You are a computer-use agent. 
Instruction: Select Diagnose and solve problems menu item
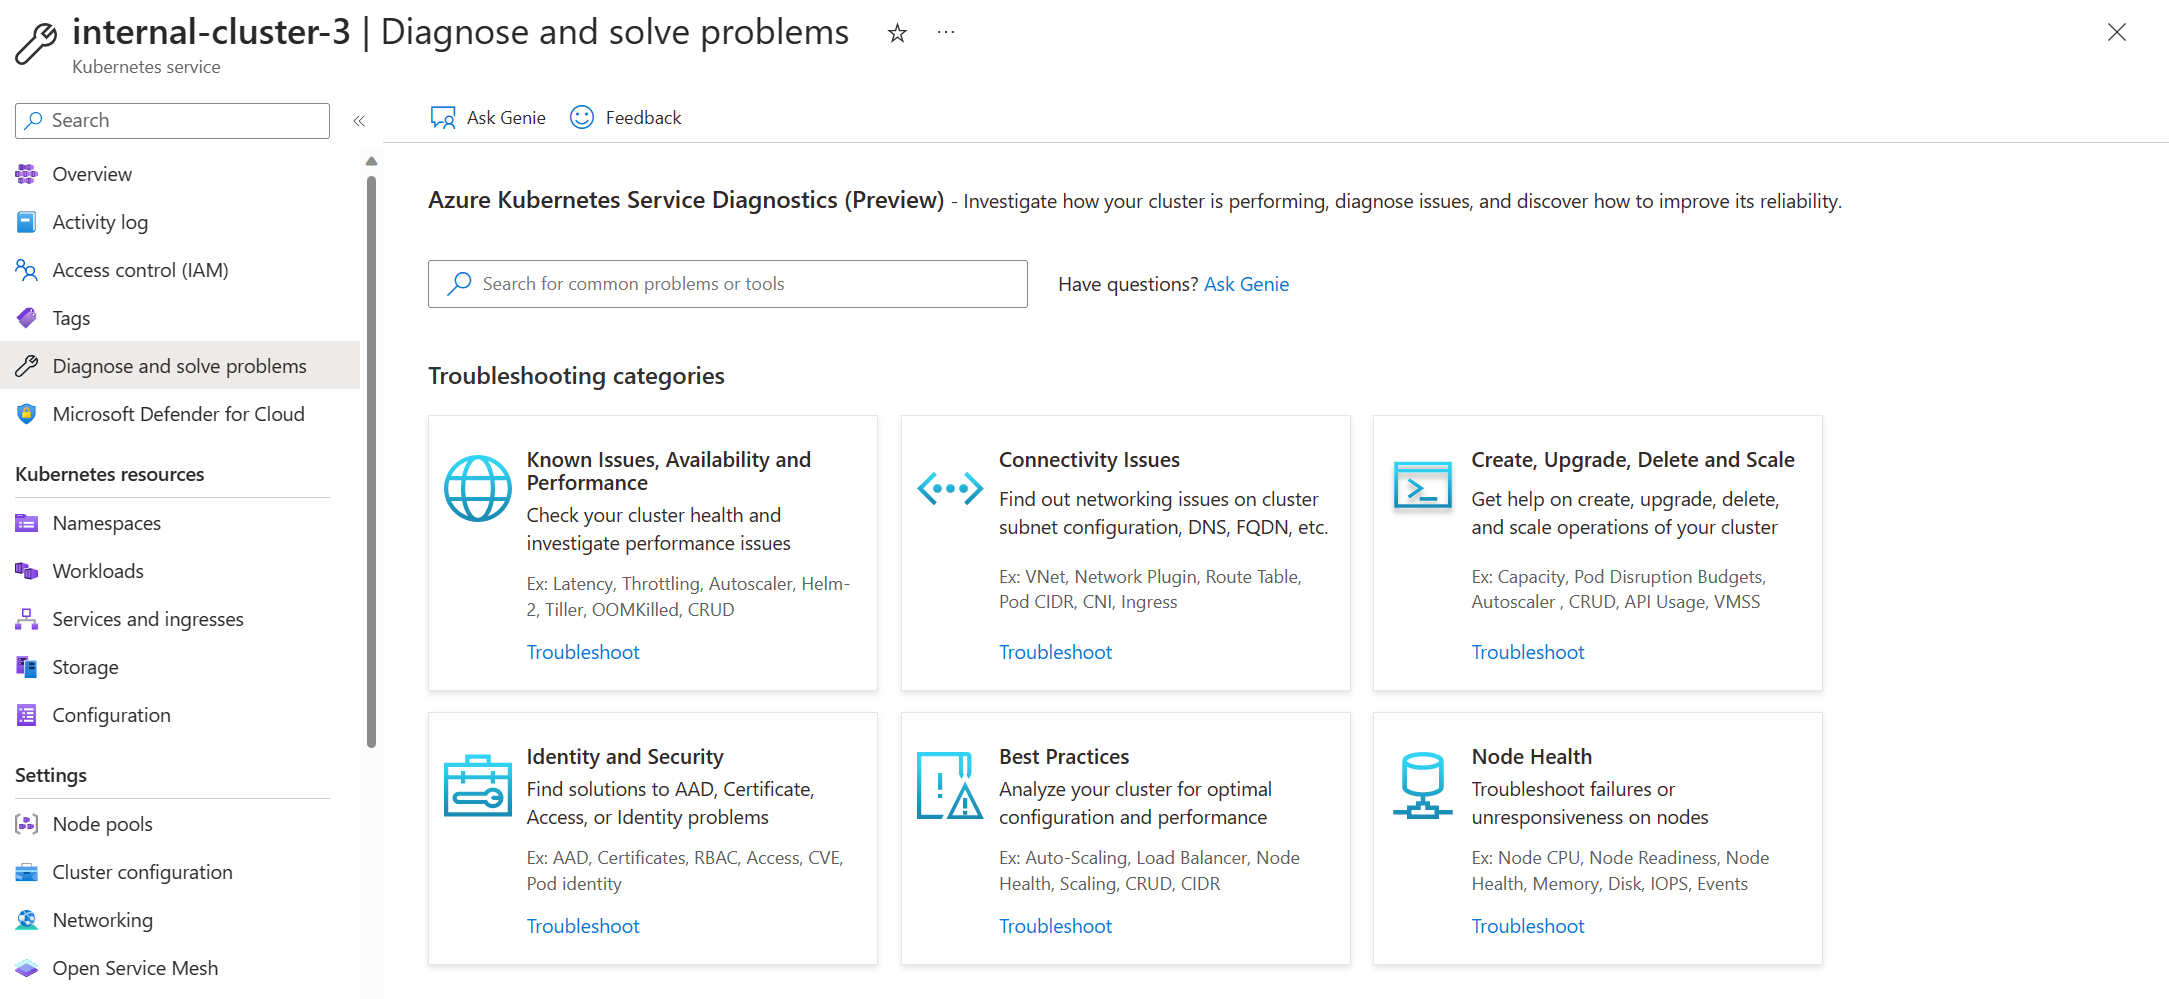(179, 365)
